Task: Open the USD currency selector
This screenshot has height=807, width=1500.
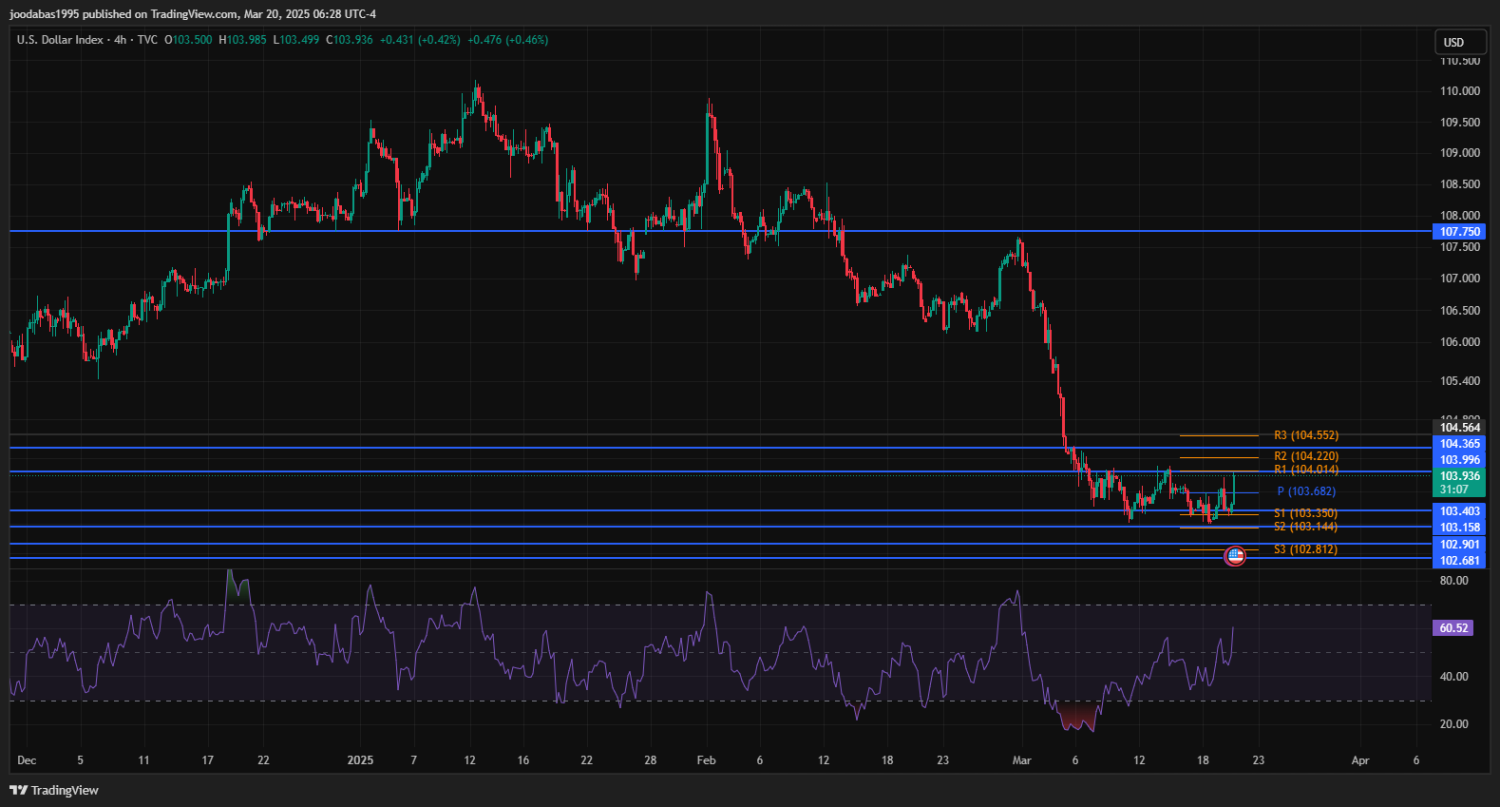Action: click(1453, 42)
